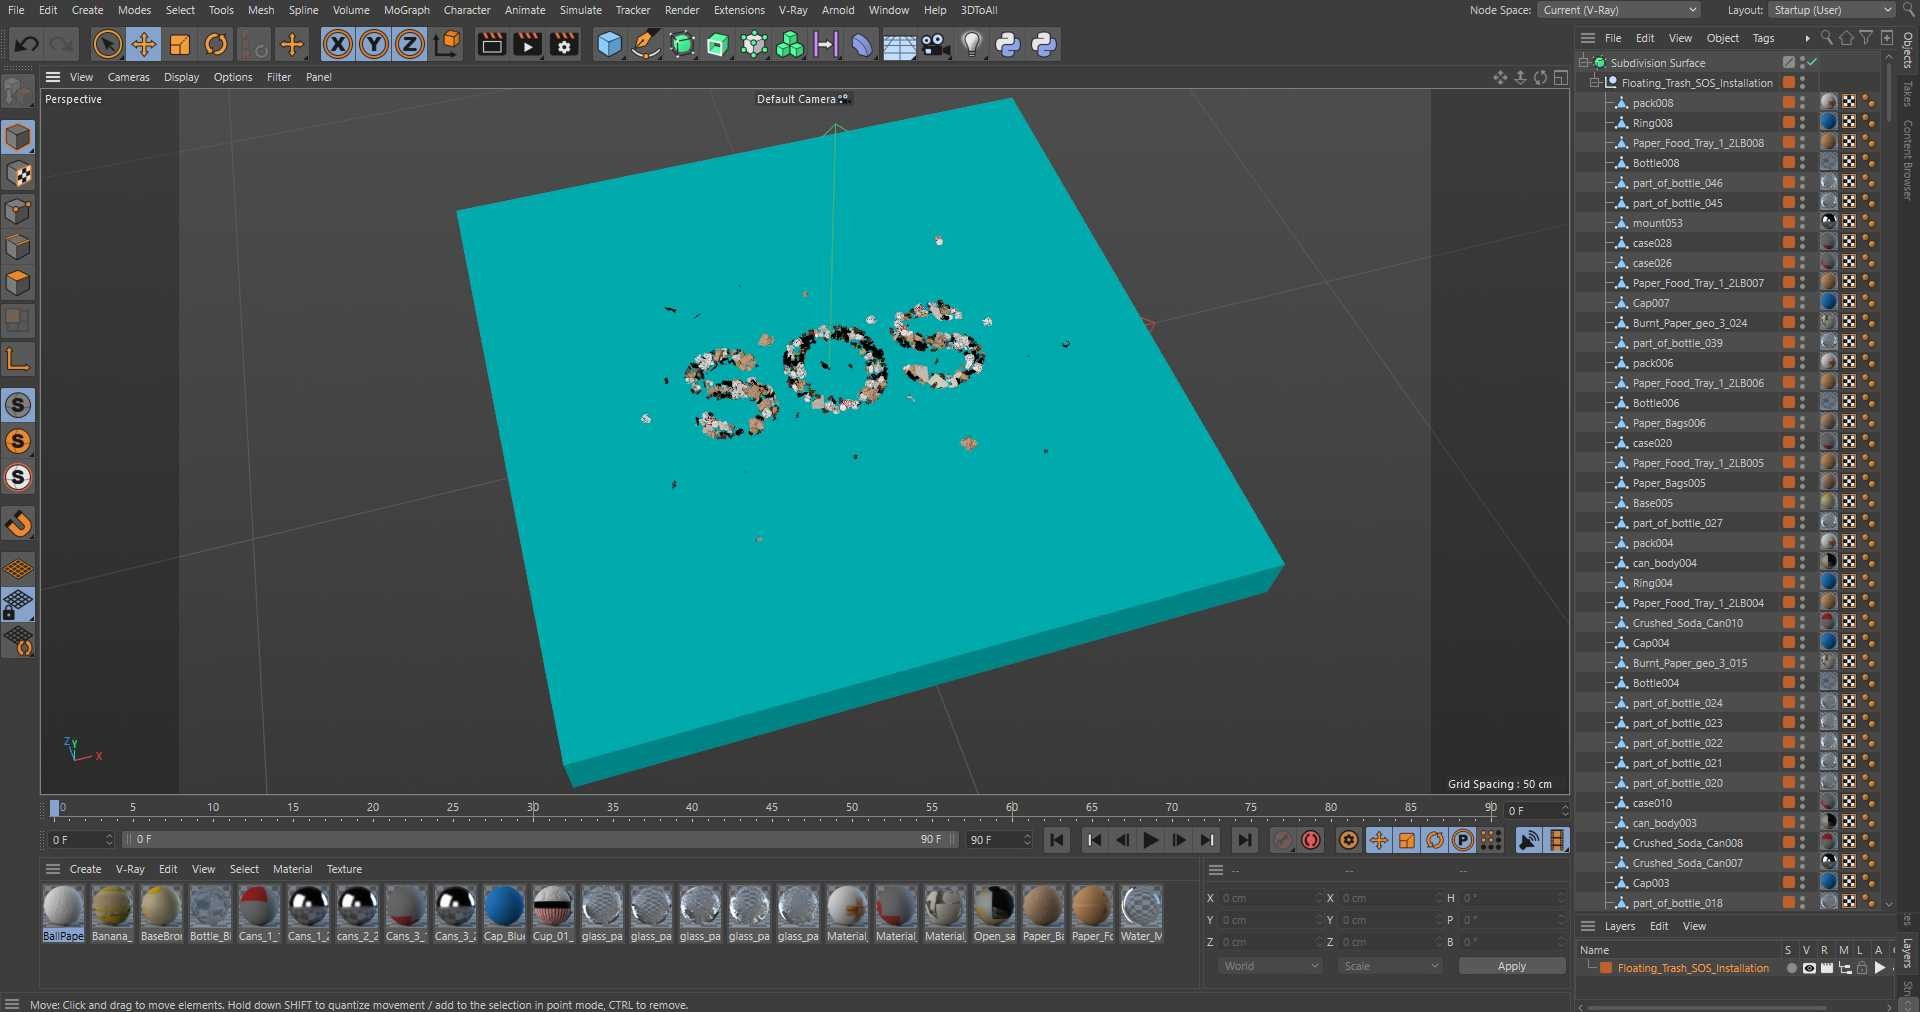Click the record active objects button
1920x1012 pixels.
tap(1283, 841)
